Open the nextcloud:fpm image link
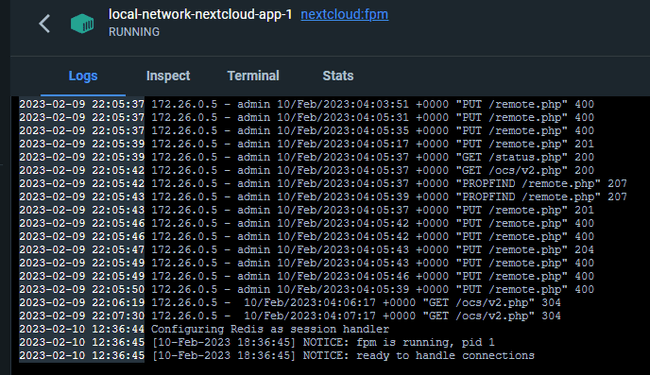650x375 pixels. (x=344, y=15)
